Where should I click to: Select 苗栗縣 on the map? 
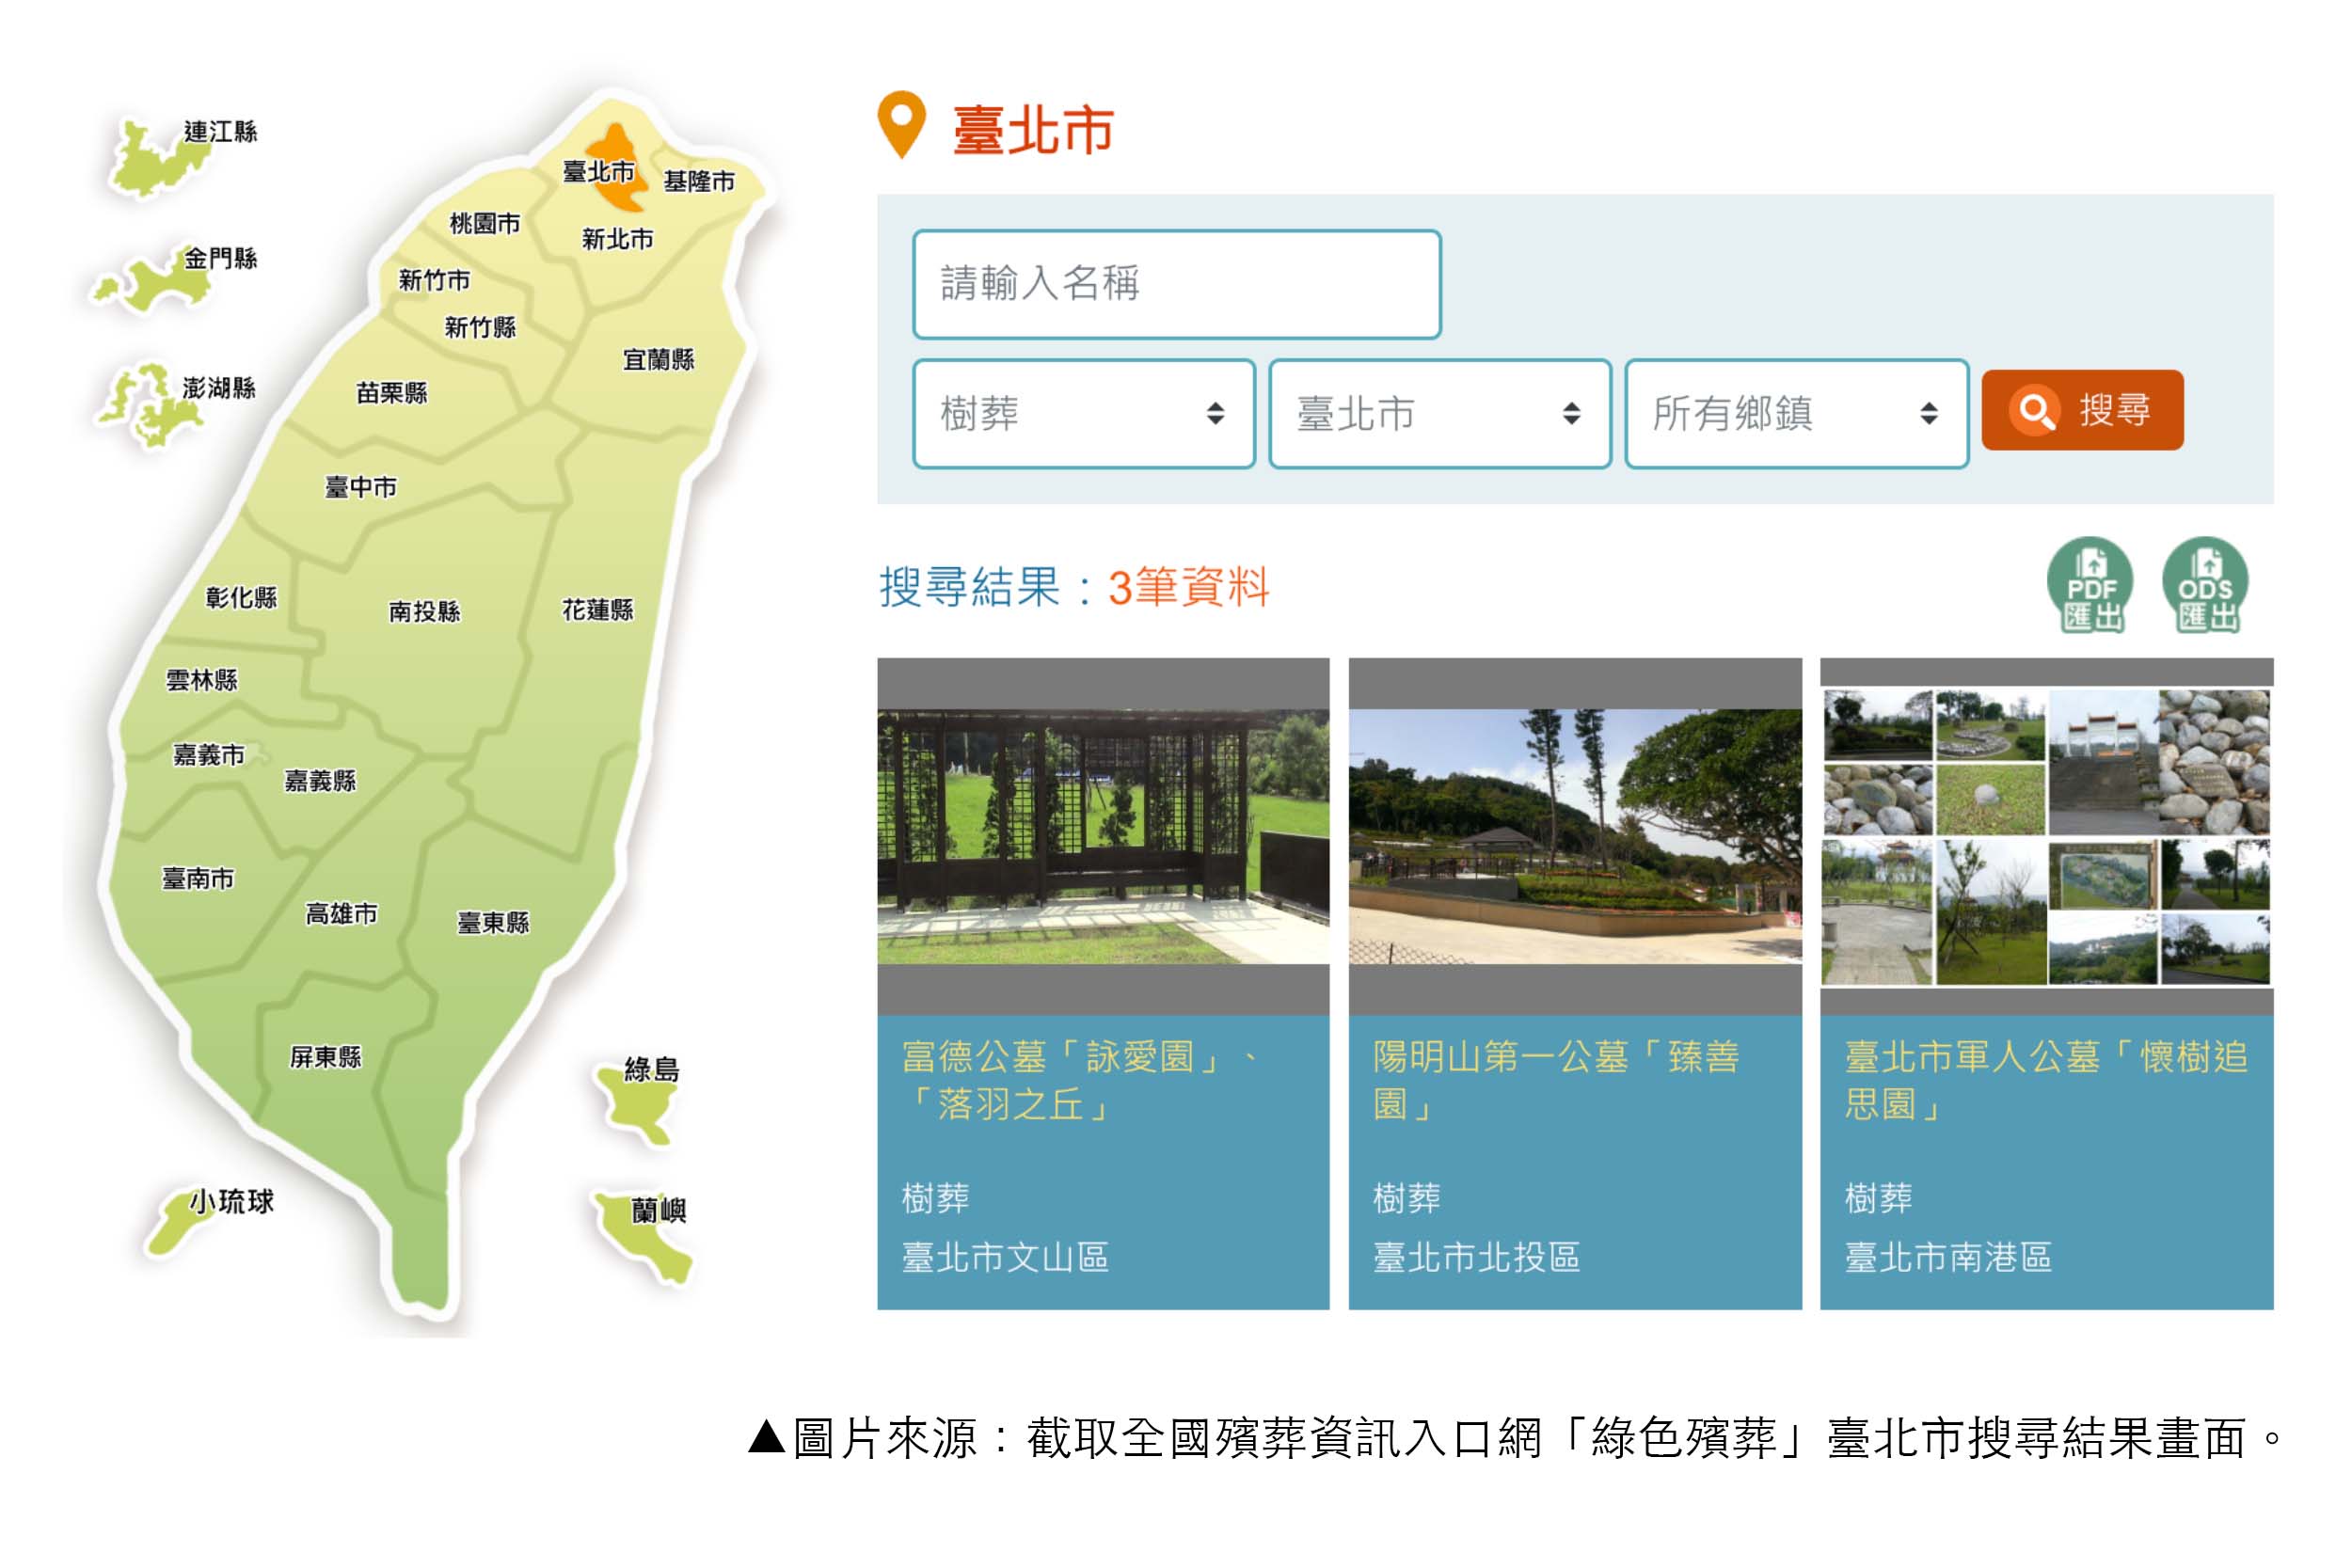[x=391, y=393]
